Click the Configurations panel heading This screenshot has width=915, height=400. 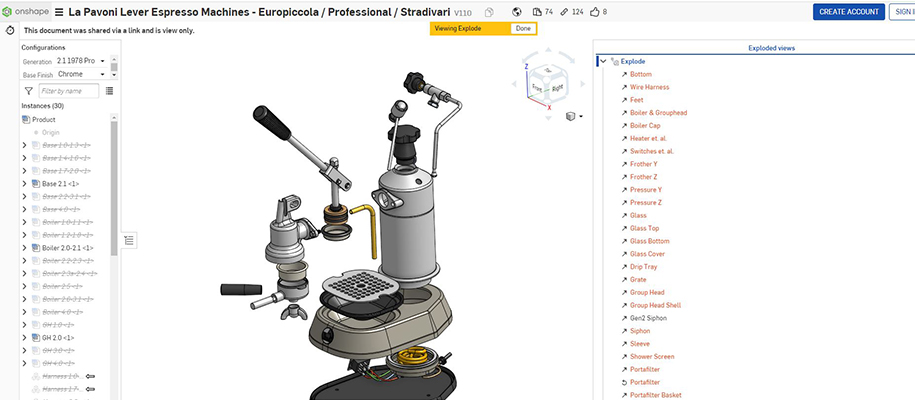coord(43,48)
